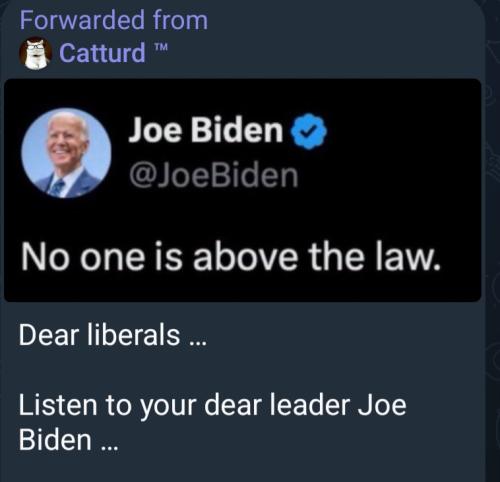Tap the word "leader" in the caption
Screen dimensions: 500x482
(x=310, y=405)
